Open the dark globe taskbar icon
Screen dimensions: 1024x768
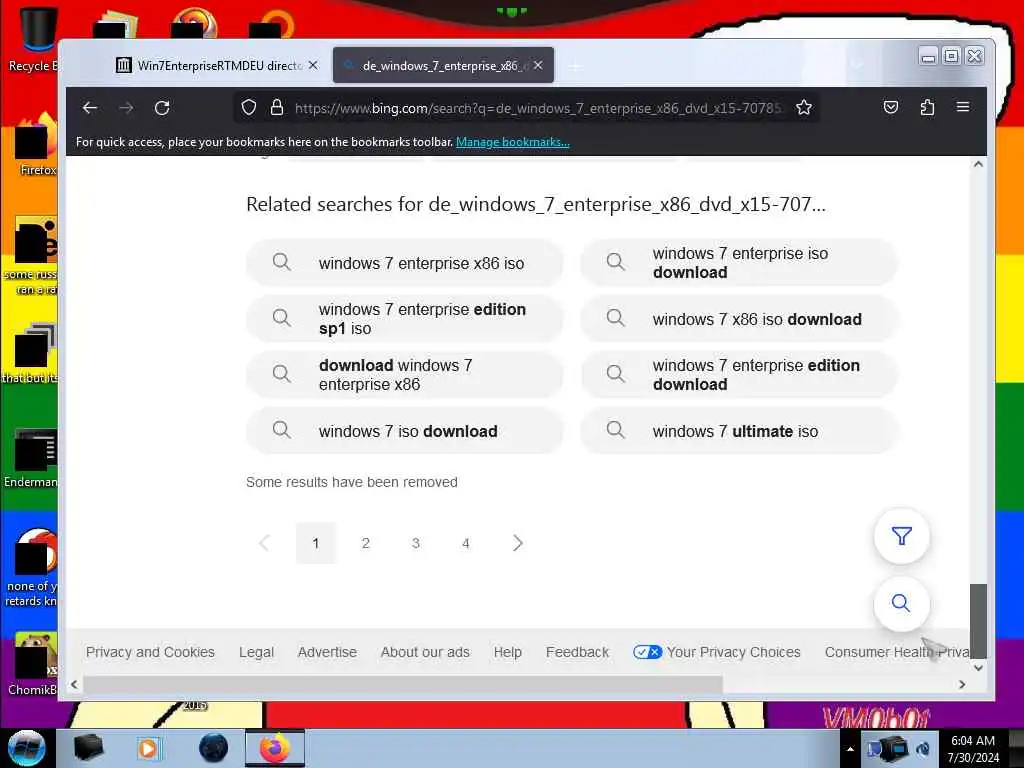pyautogui.click(x=214, y=748)
